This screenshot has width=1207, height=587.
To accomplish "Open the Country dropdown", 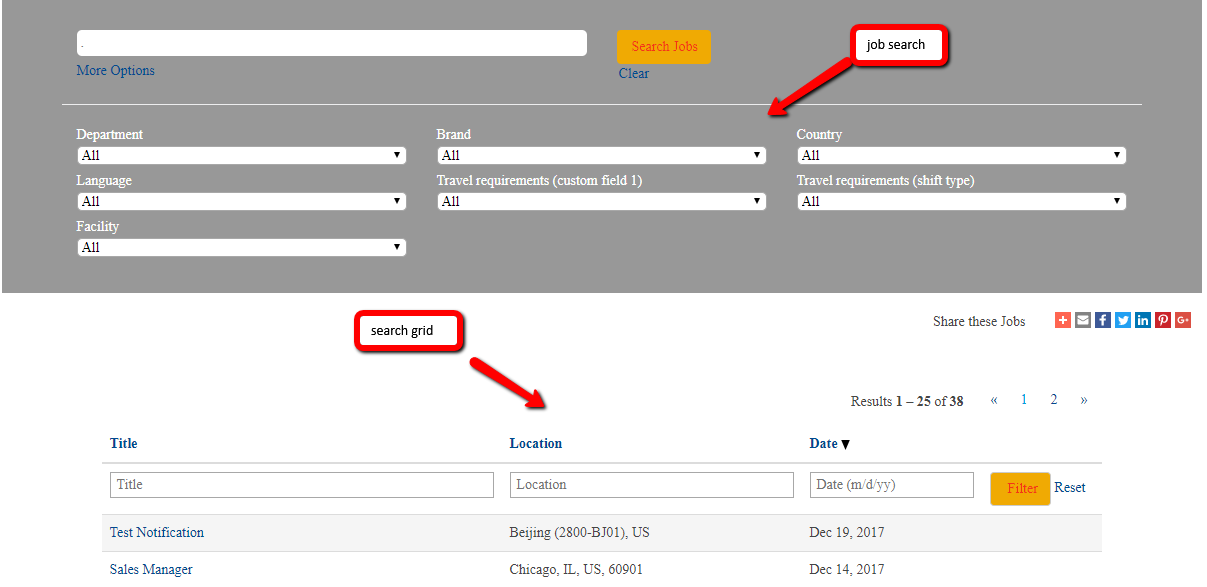I will click(x=962, y=155).
